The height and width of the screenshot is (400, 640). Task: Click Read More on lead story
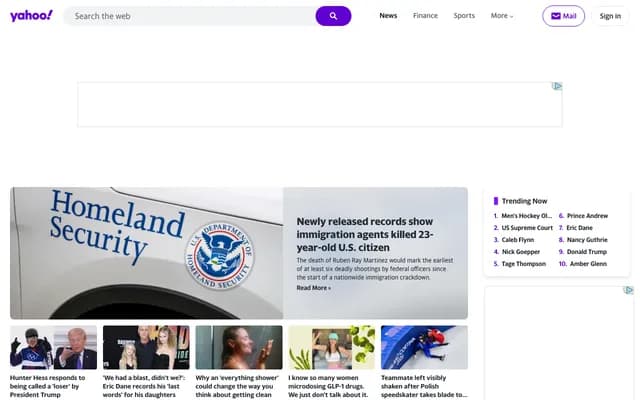tap(313, 288)
